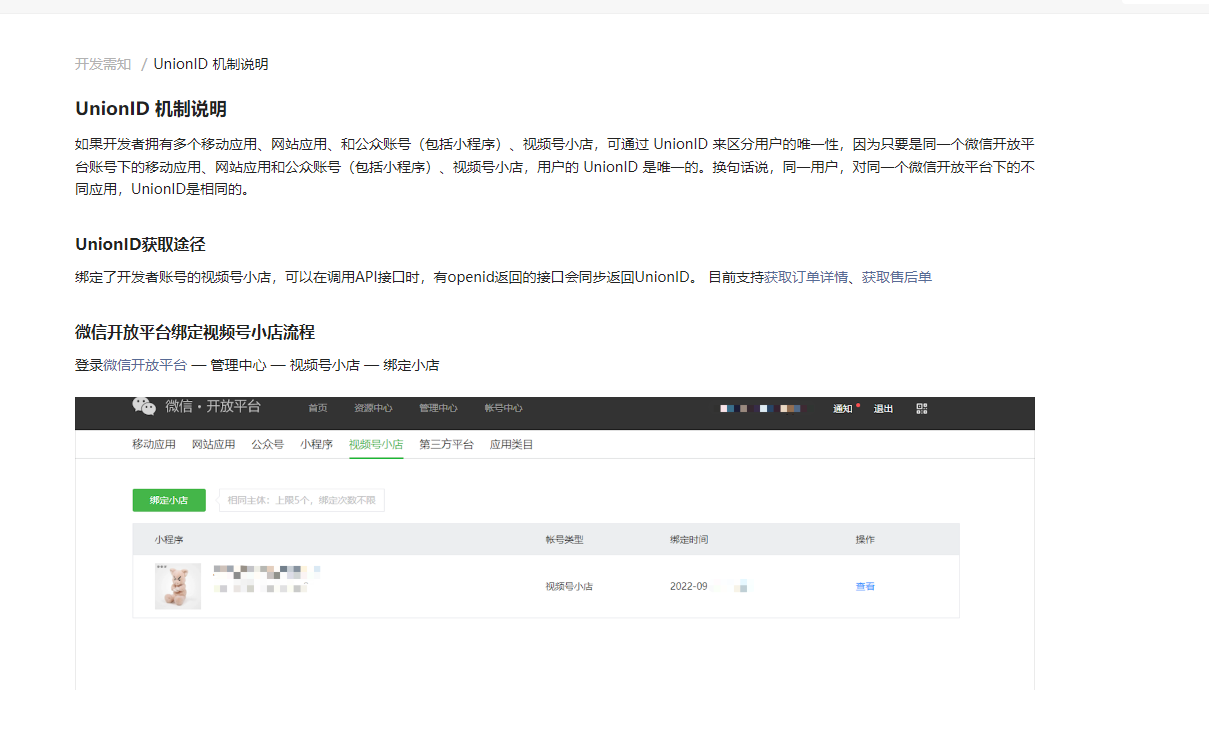Select 帐号中心 in the embedded header
This screenshot has height=729, width=1209.
tap(503, 408)
